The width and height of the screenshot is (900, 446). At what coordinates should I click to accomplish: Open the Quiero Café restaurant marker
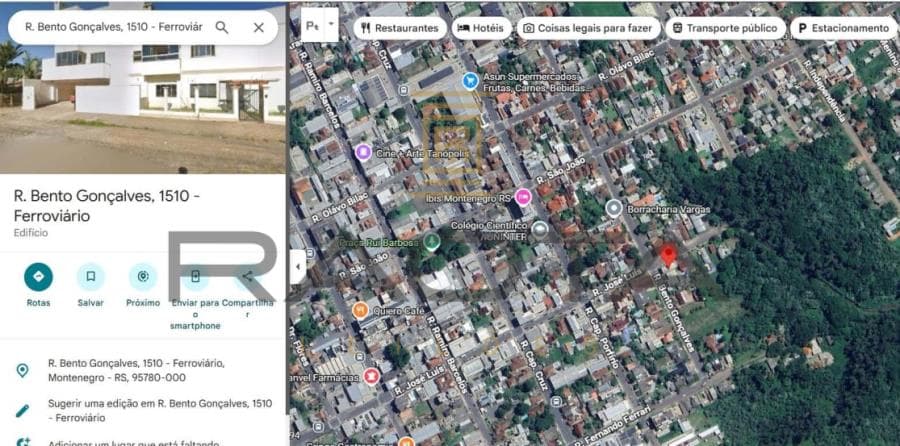360,311
